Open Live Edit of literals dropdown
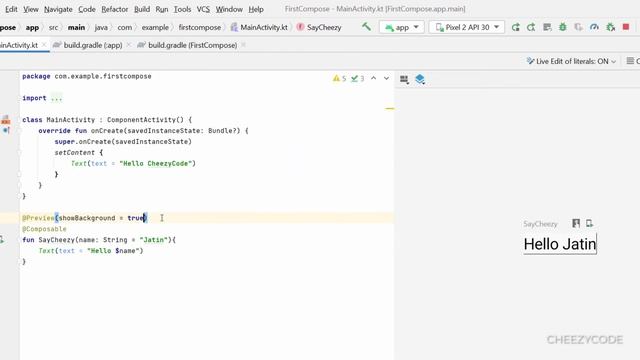Viewport: 640px width, 360px height. coord(571,61)
